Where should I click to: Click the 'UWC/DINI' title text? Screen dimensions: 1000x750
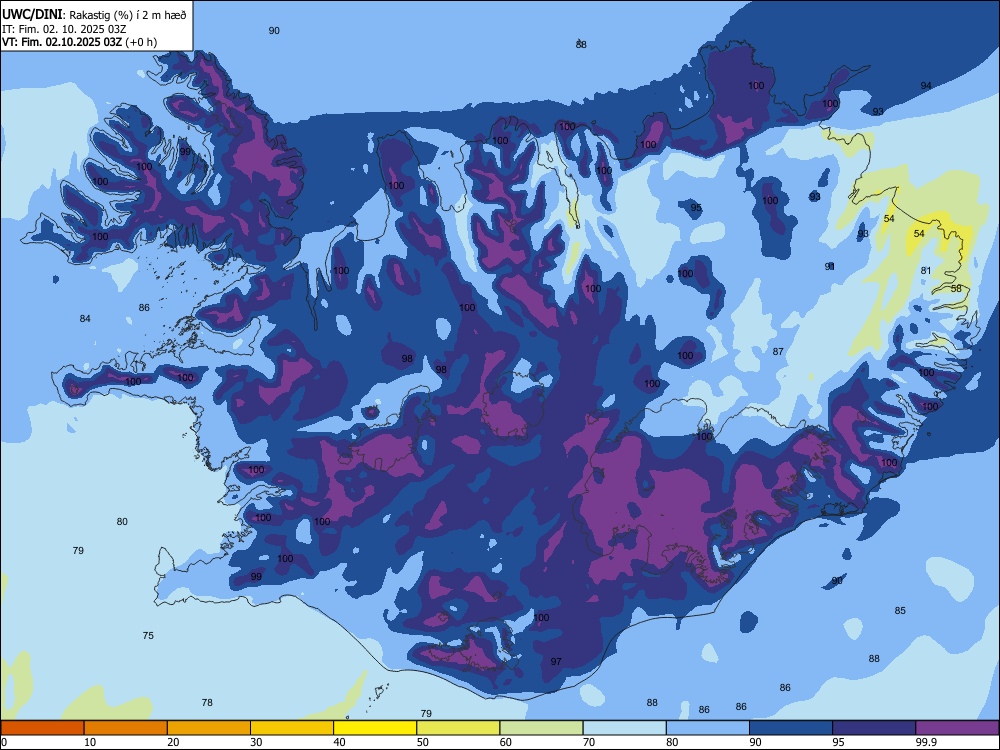pyautogui.click(x=33, y=15)
